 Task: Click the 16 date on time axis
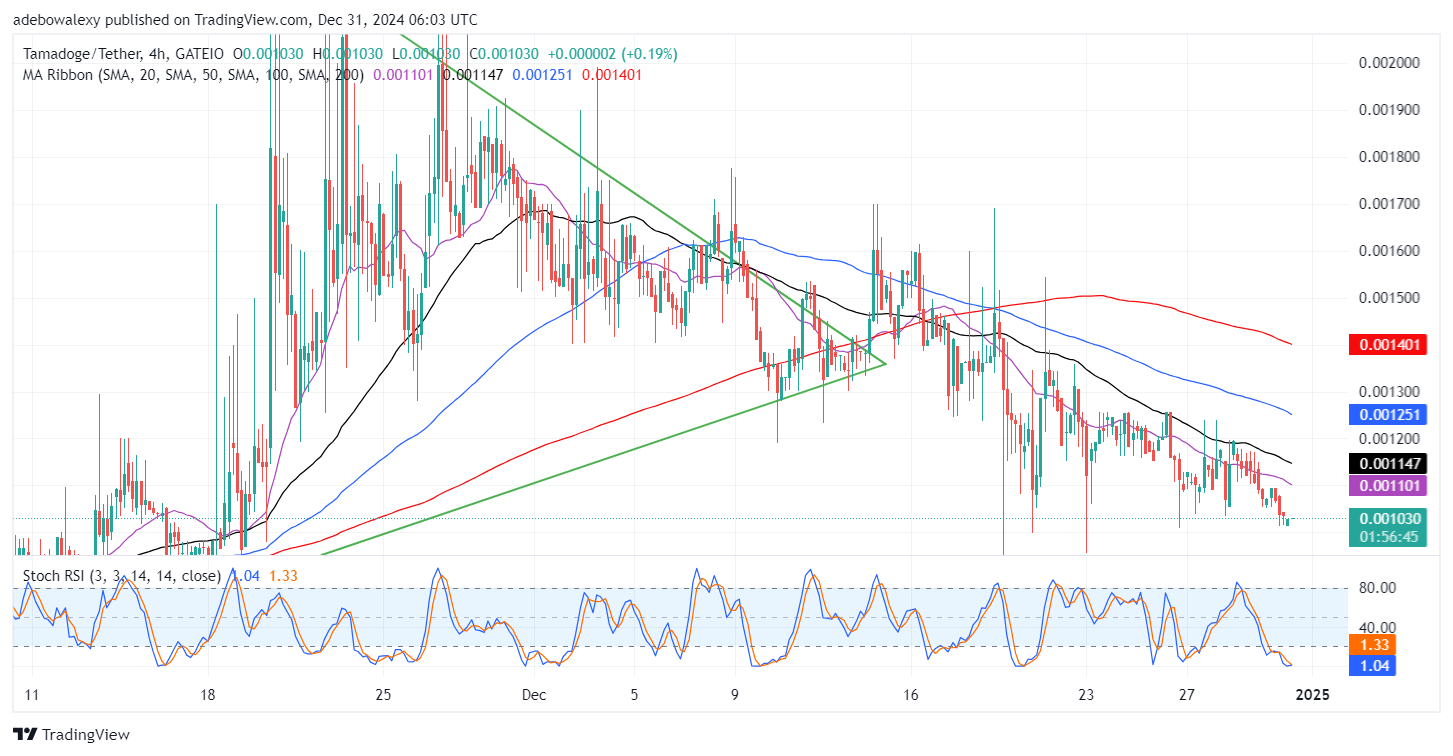(x=910, y=694)
